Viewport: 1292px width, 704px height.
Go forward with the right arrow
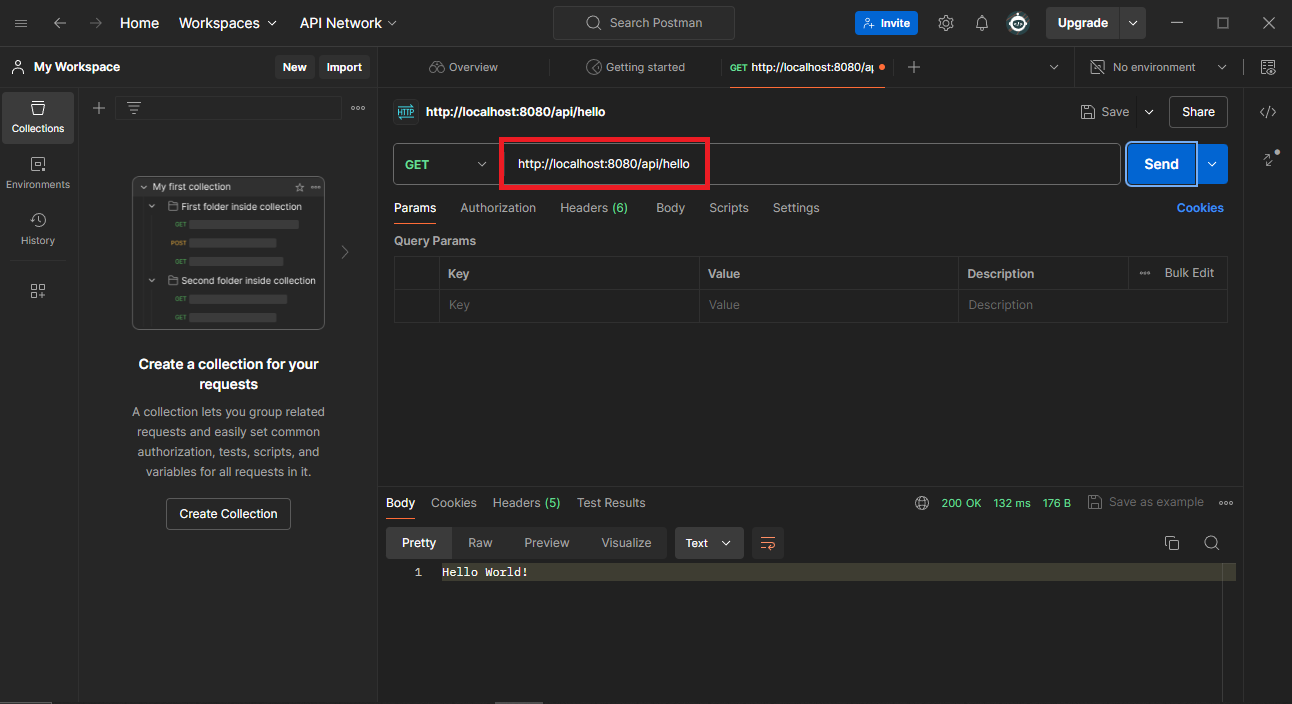click(95, 23)
